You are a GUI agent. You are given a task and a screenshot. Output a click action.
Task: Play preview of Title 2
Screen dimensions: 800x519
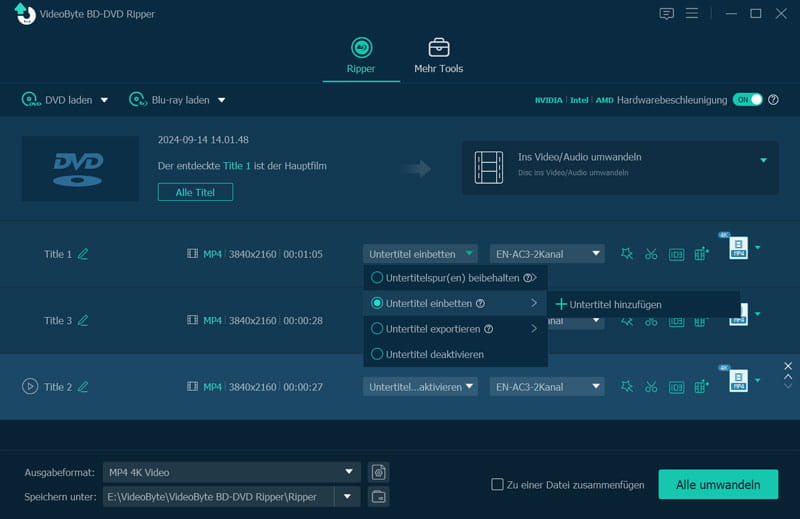click(30, 386)
